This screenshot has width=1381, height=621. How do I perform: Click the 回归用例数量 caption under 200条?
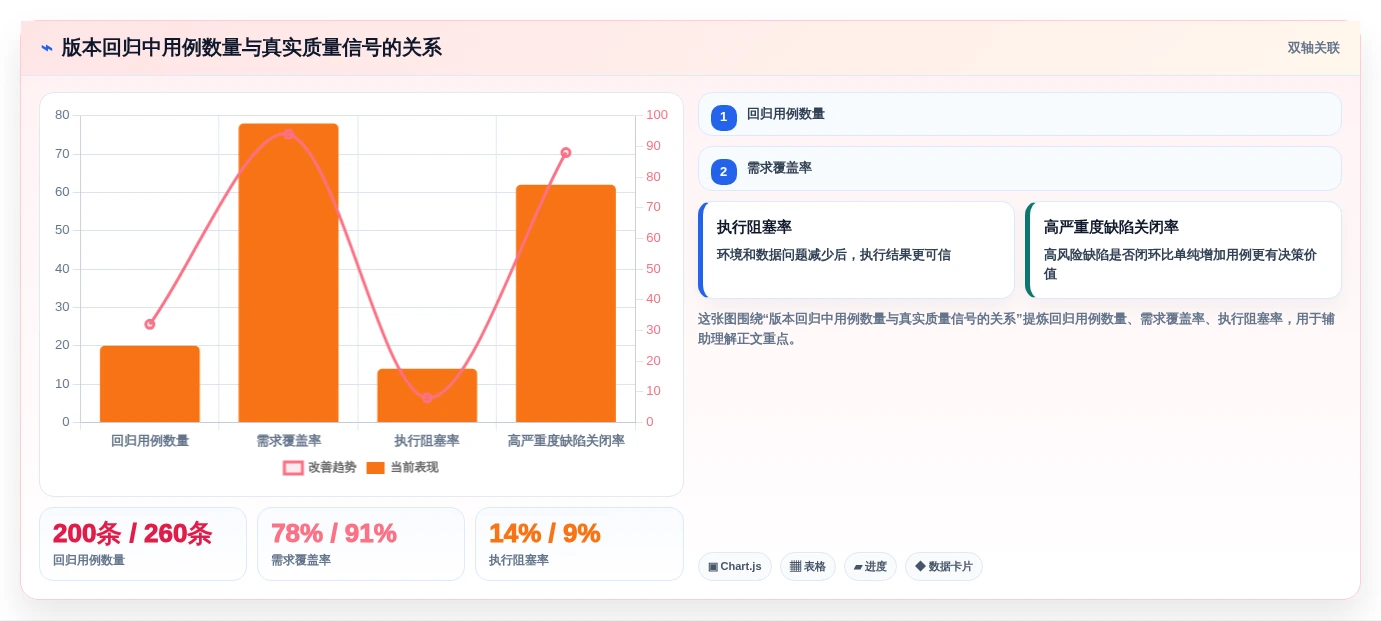click(89, 560)
